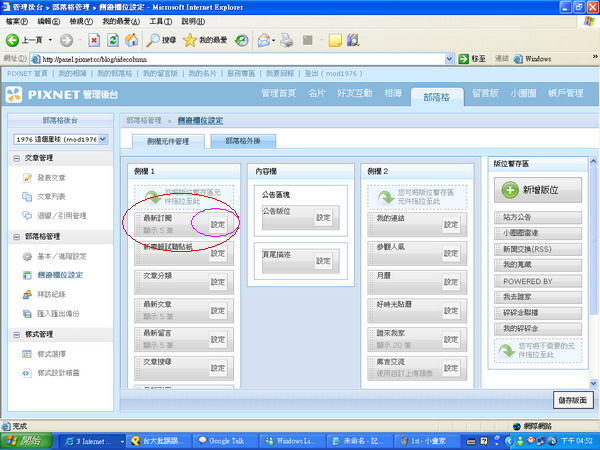
Task: Click the Windows 開始 Start button
Action: [26, 441]
